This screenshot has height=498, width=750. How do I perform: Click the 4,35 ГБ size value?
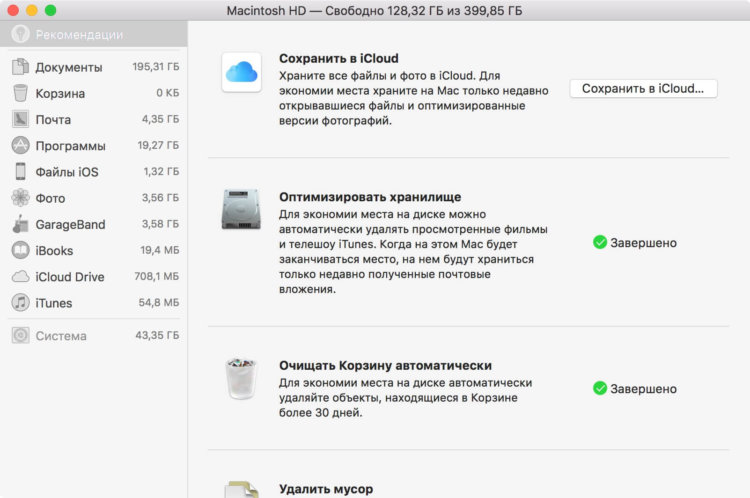click(x=160, y=119)
